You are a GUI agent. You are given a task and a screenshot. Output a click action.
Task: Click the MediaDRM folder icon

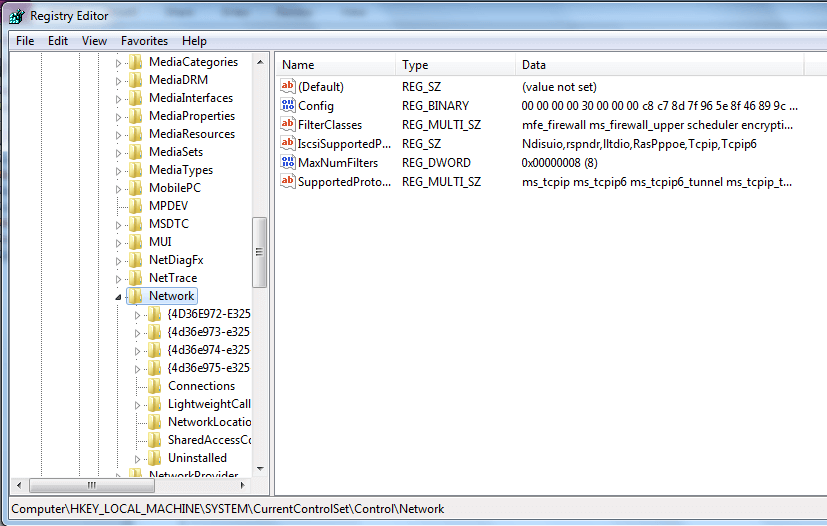pos(136,80)
